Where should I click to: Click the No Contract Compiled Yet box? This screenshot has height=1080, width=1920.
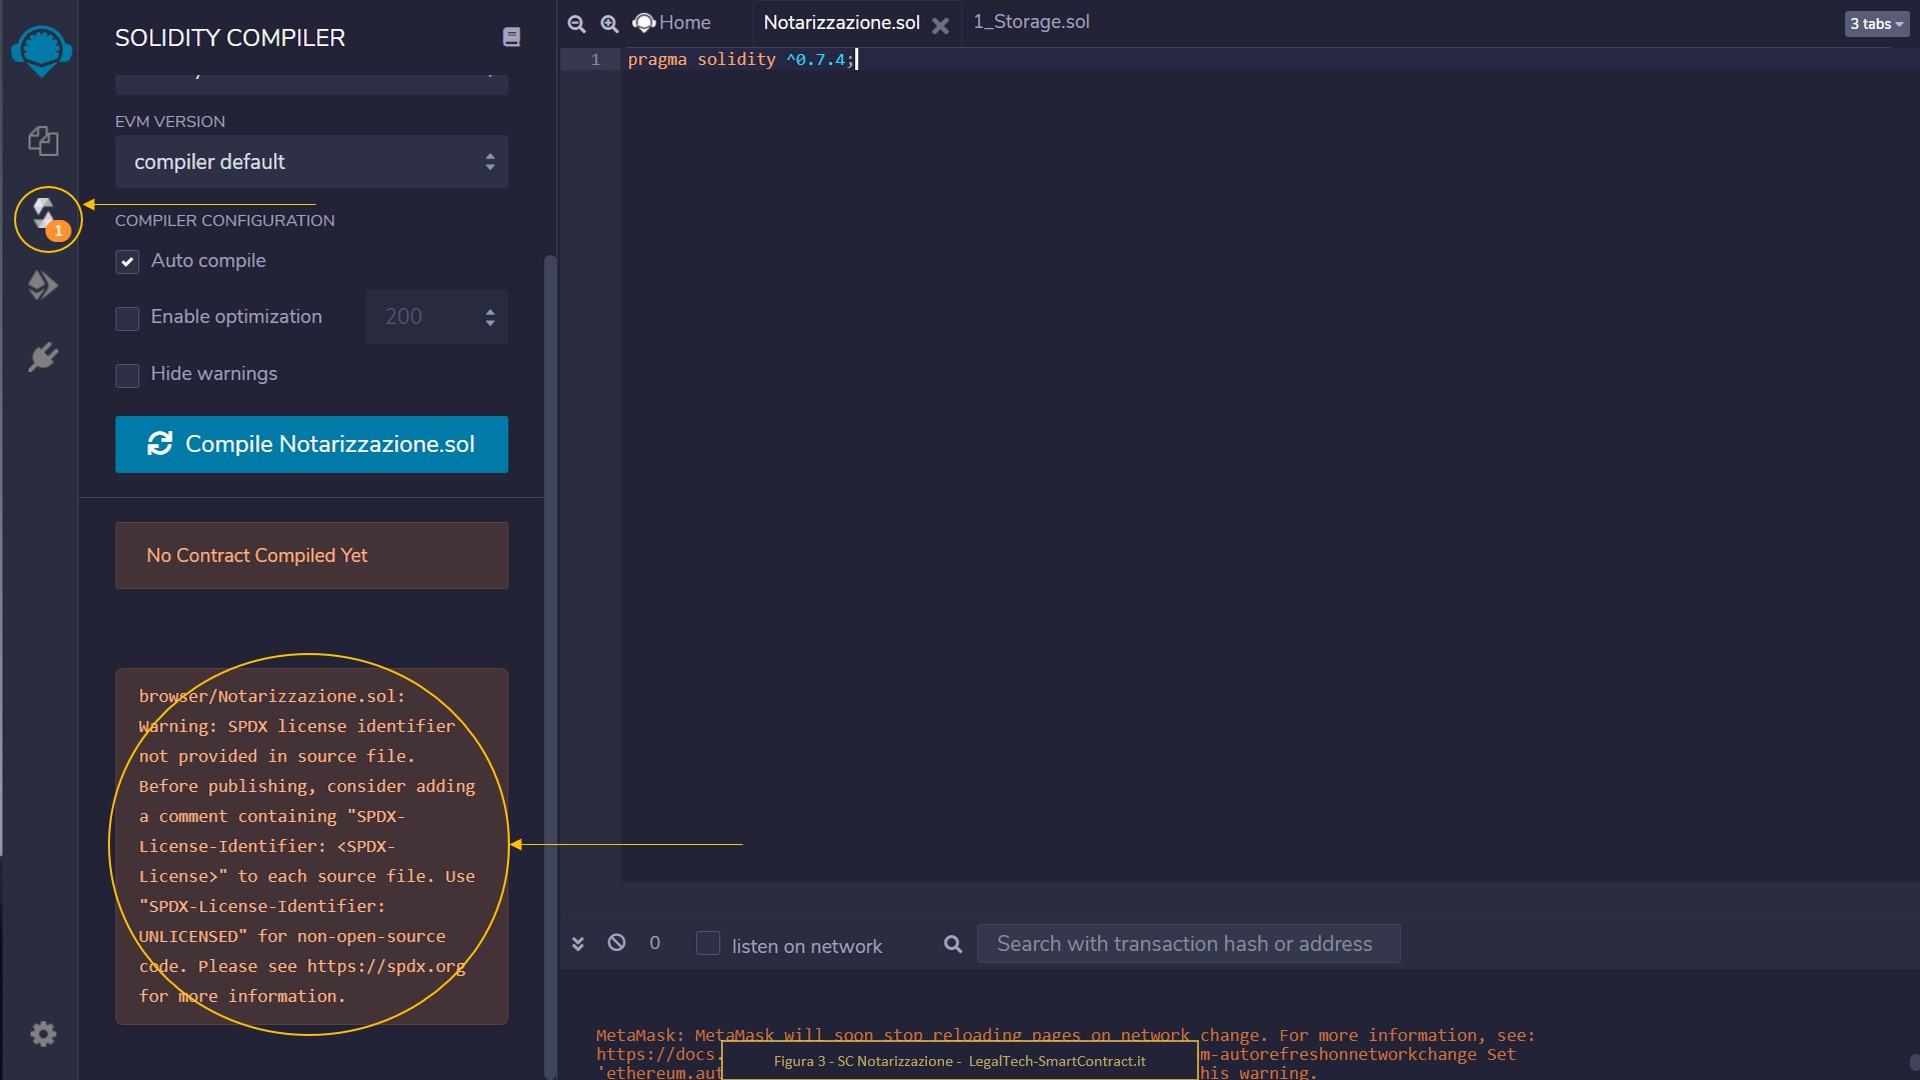(x=311, y=555)
